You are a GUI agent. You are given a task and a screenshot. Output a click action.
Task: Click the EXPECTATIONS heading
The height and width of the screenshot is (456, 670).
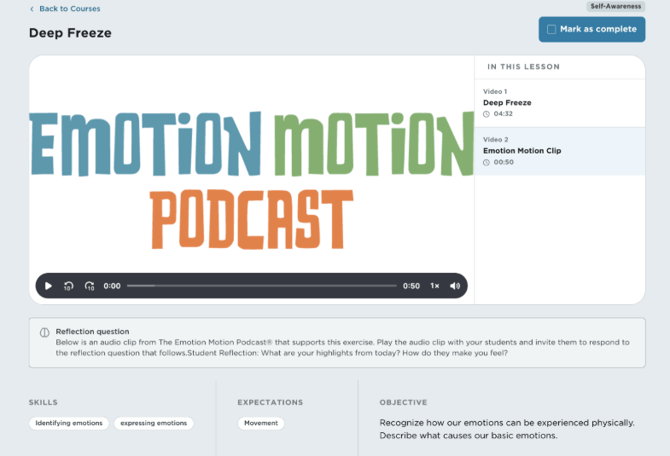click(270, 402)
